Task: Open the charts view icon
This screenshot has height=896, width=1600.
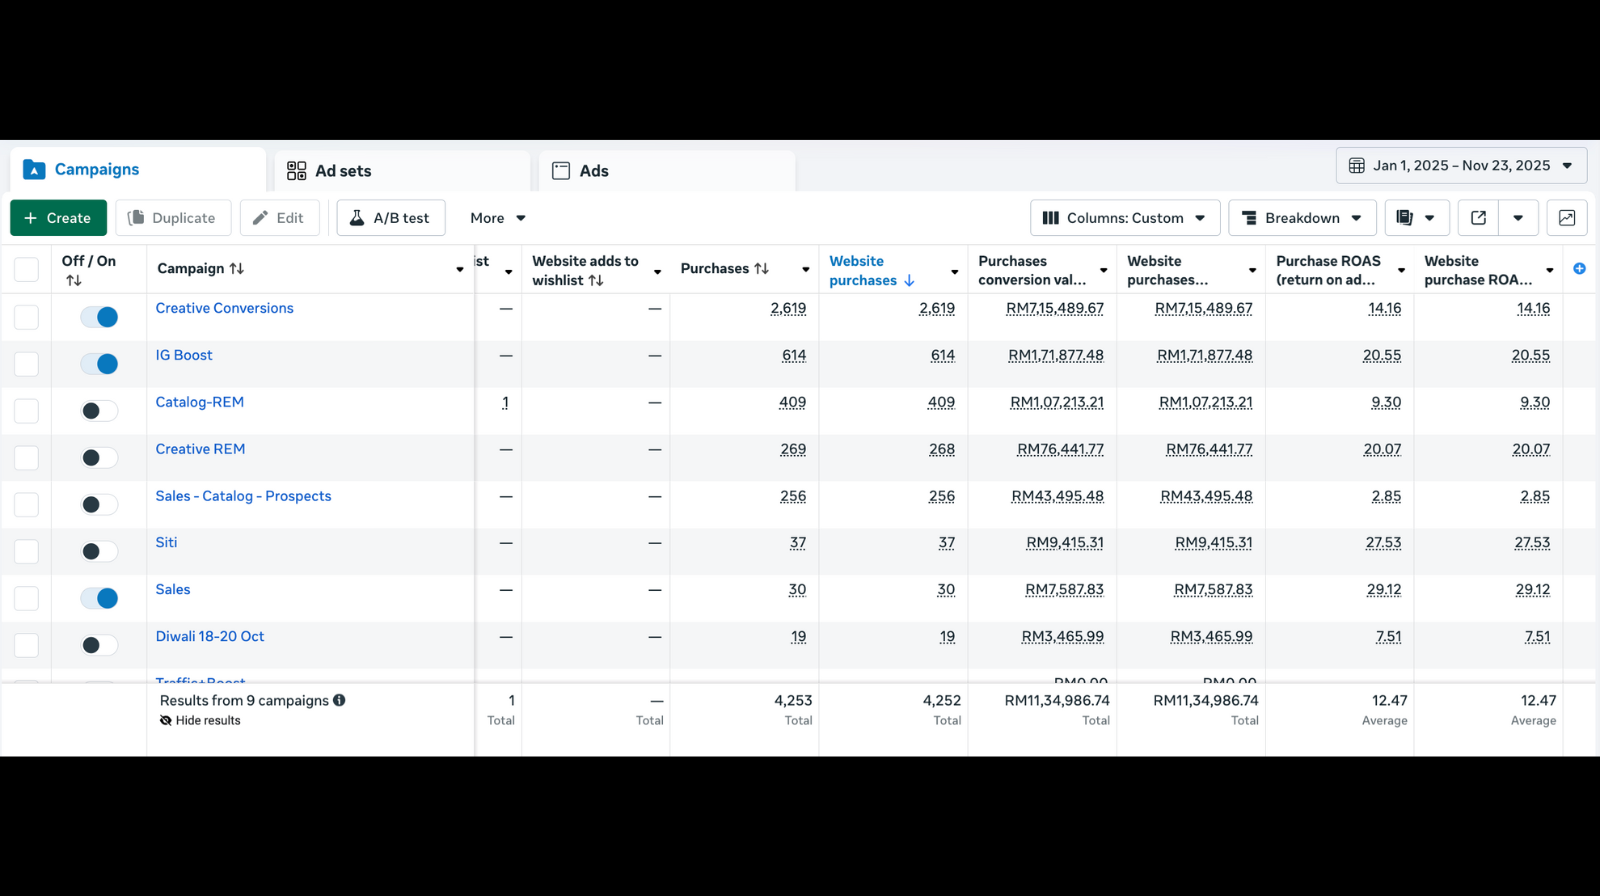Action: [1567, 218]
